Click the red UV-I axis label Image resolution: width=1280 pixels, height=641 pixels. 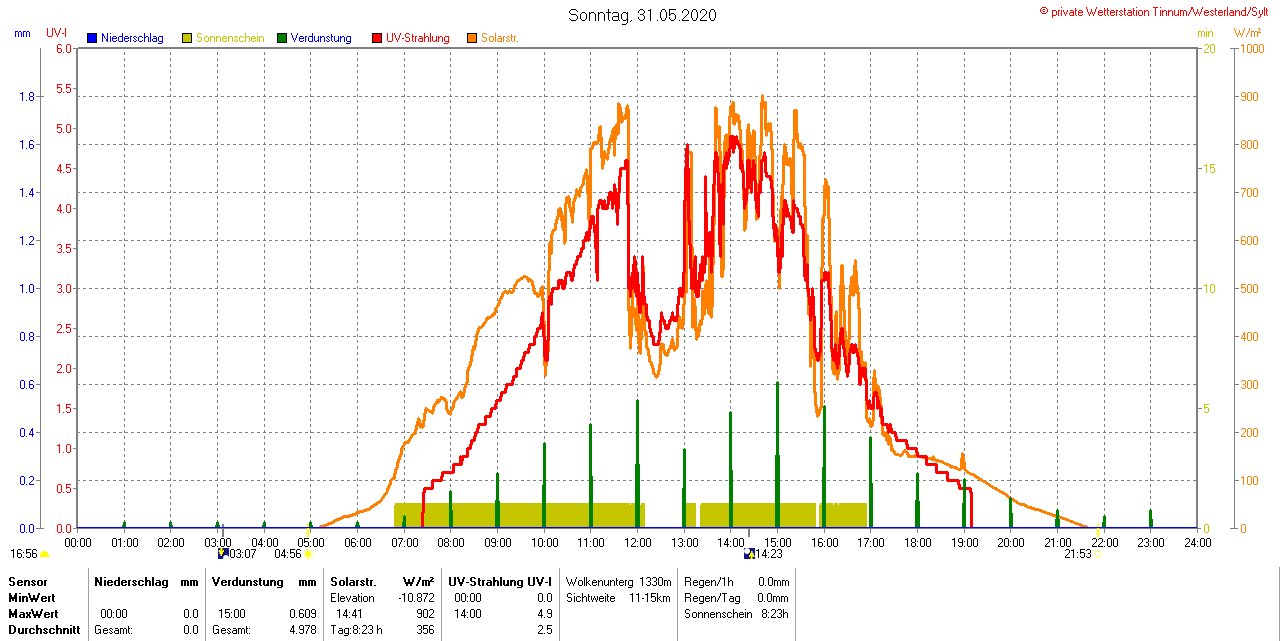tap(57, 33)
